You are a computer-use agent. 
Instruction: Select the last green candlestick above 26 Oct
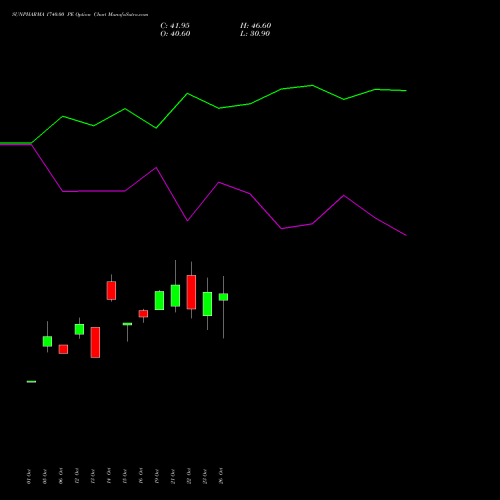click(x=223, y=297)
